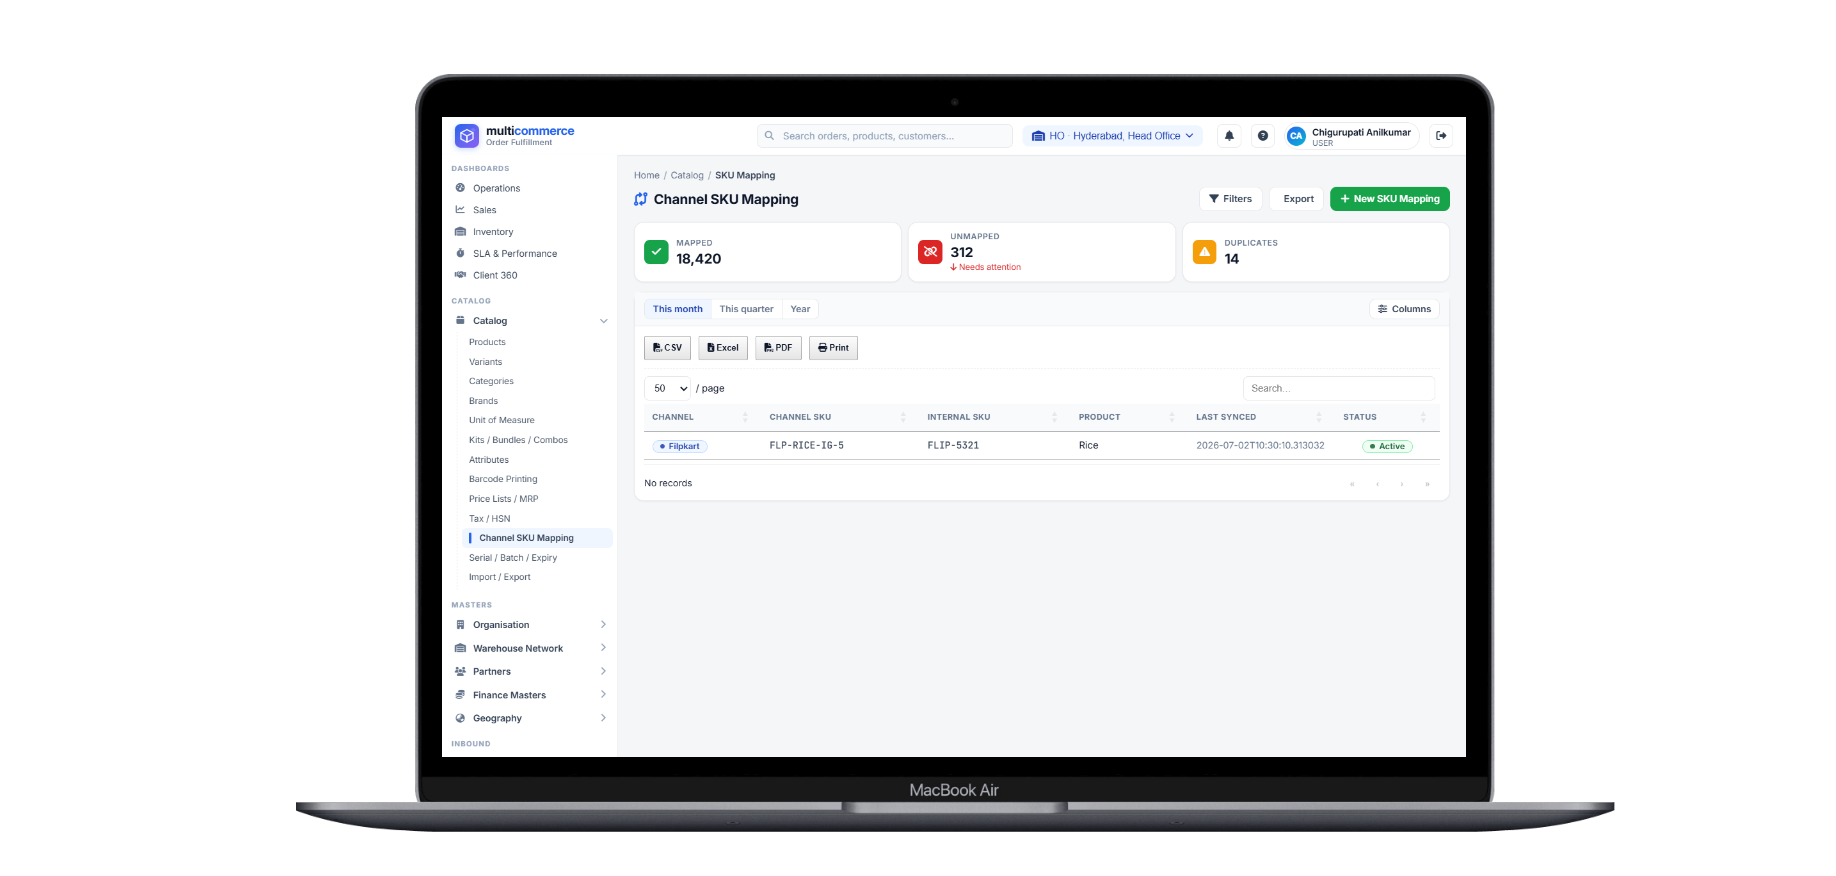Click the SLA & Performance stopwatch icon
The height and width of the screenshot is (876, 1836).
pyautogui.click(x=460, y=254)
